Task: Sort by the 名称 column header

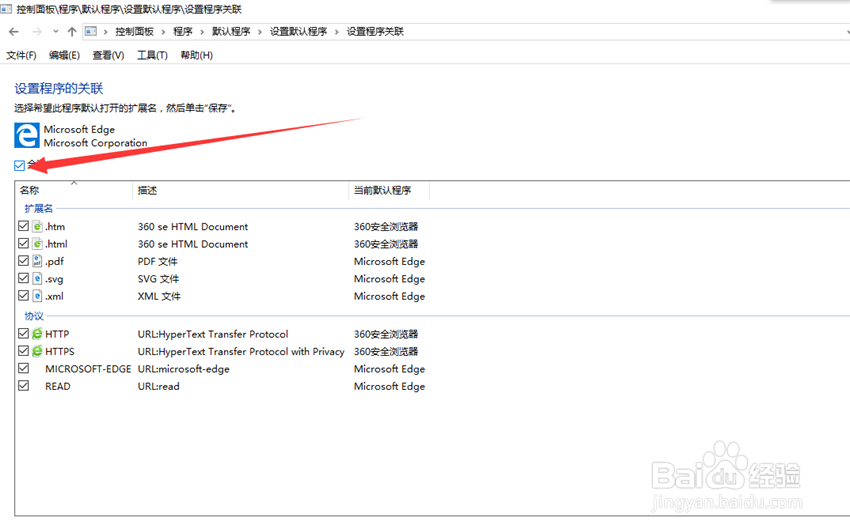Action: pos(74,190)
